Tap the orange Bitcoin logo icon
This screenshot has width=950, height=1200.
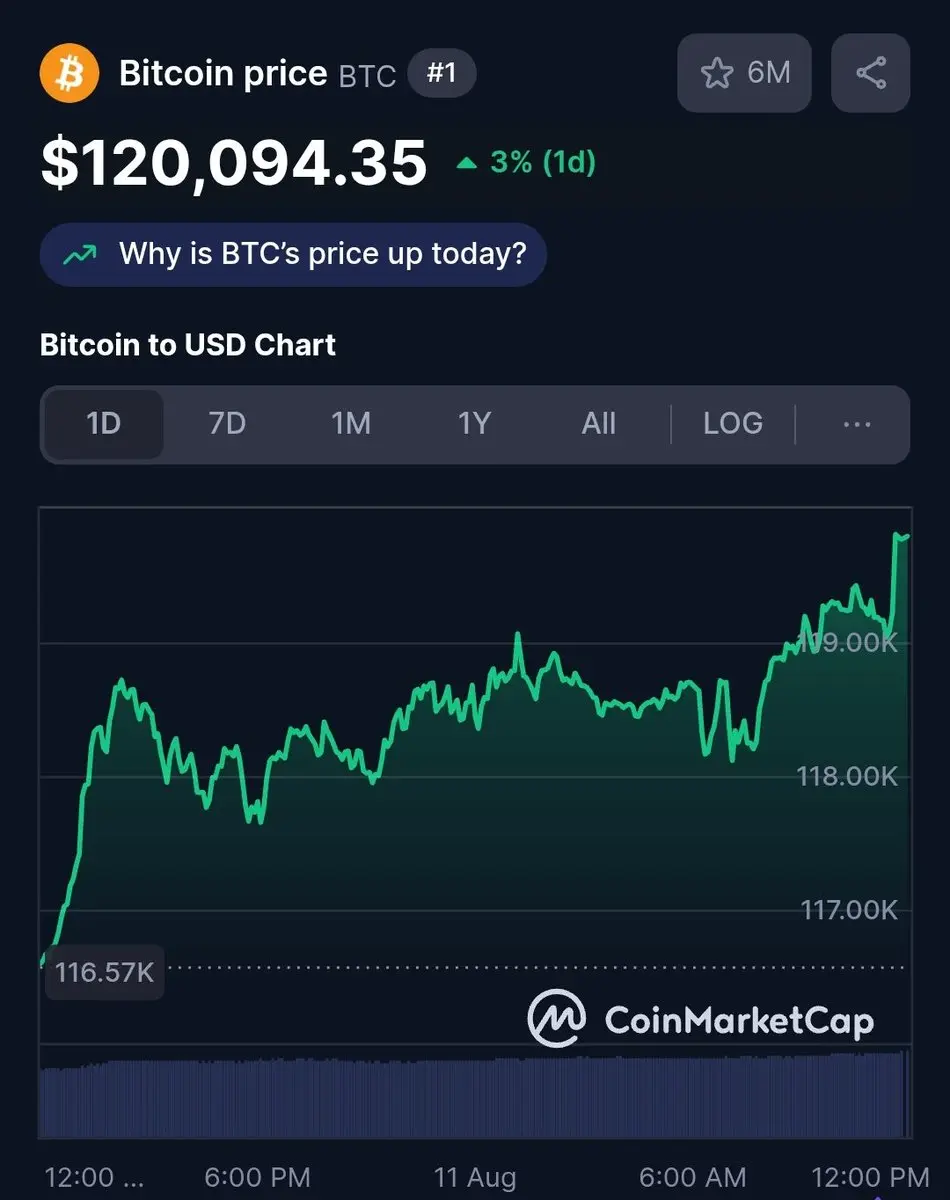[x=69, y=73]
